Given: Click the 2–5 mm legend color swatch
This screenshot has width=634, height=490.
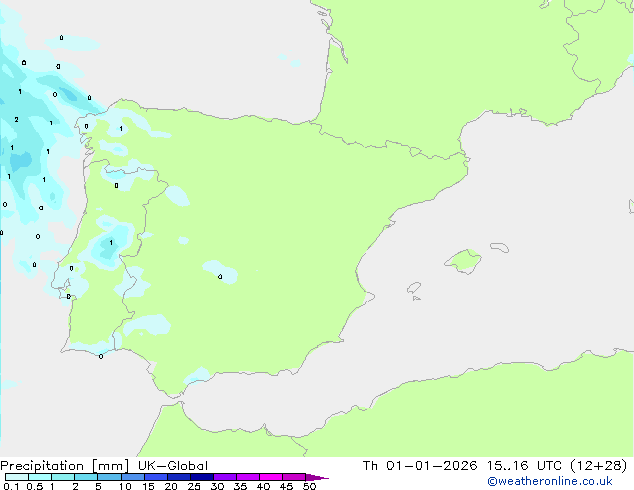Looking at the screenshot, I should coord(86,477).
